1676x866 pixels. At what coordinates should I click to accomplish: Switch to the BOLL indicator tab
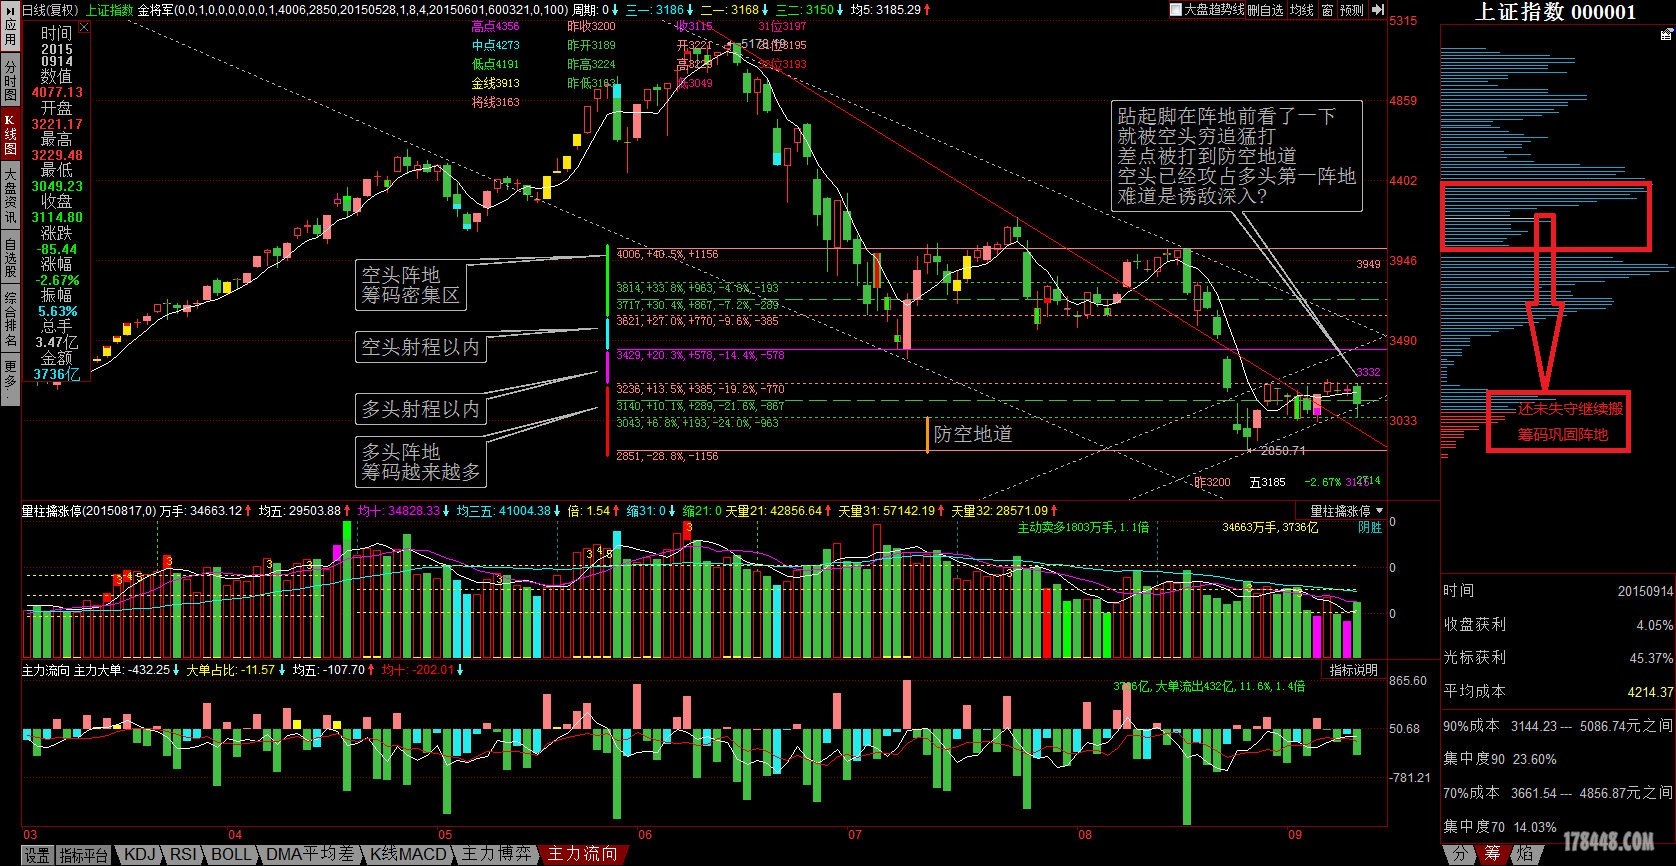[232, 855]
